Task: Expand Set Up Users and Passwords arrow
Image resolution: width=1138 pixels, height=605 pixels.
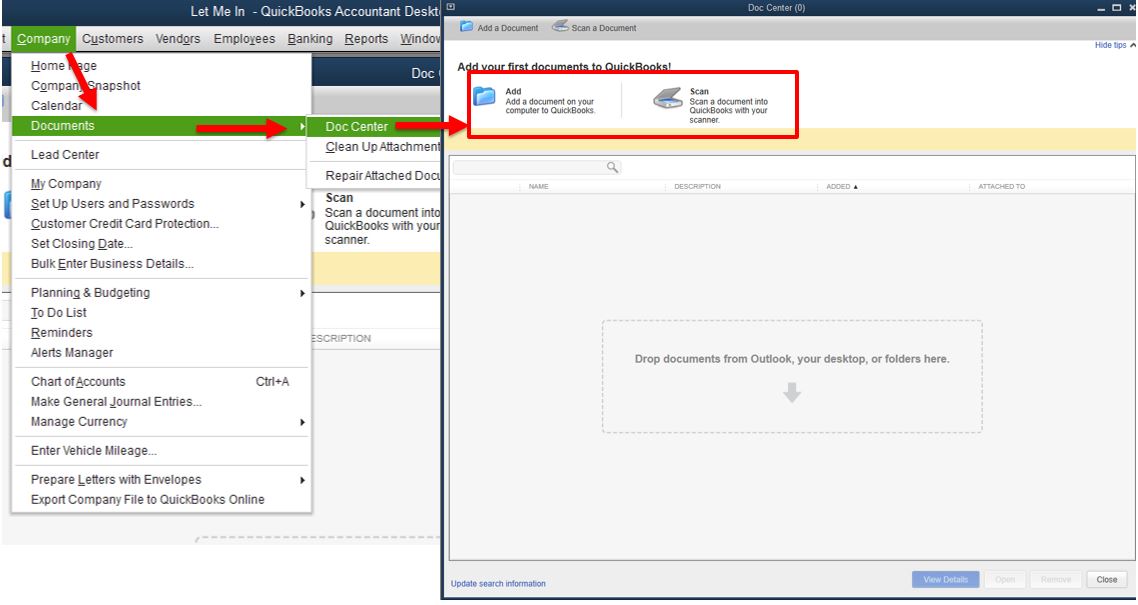Action: click(302, 205)
